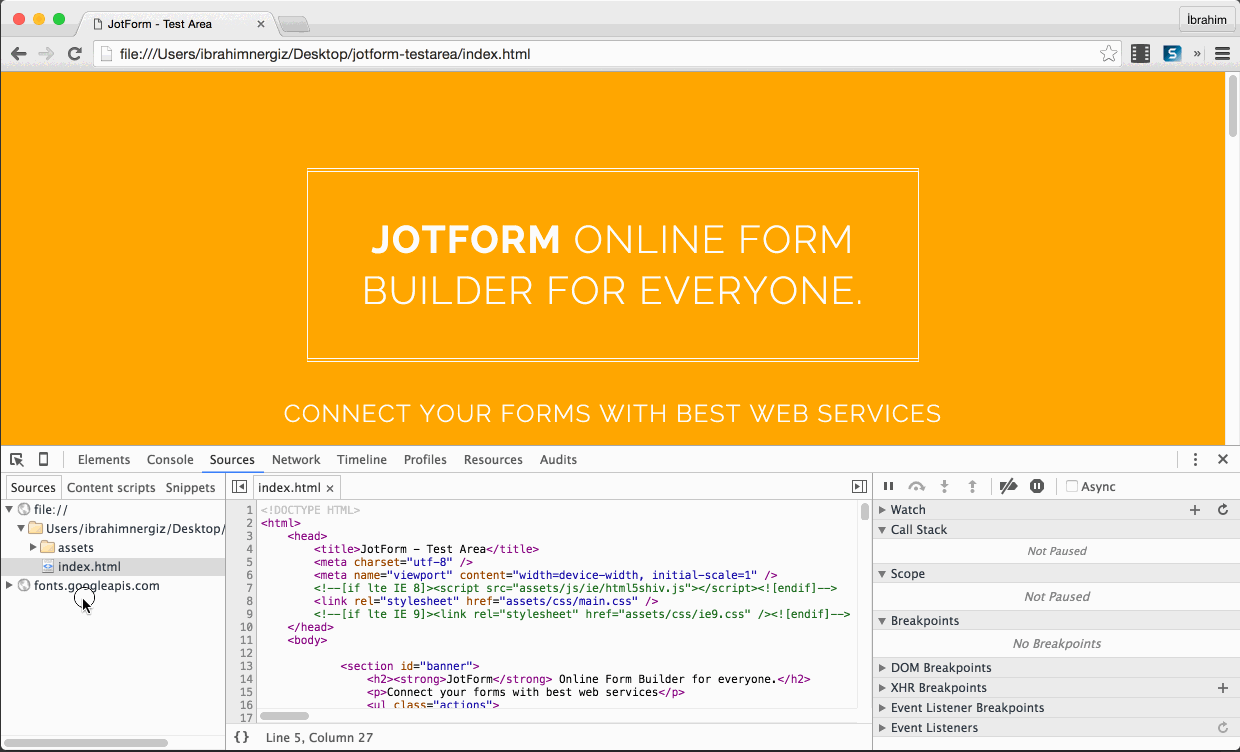Click step over function call
This screenshot has width=1240, height=752.
pyautogui.click(x=916, y=487)
